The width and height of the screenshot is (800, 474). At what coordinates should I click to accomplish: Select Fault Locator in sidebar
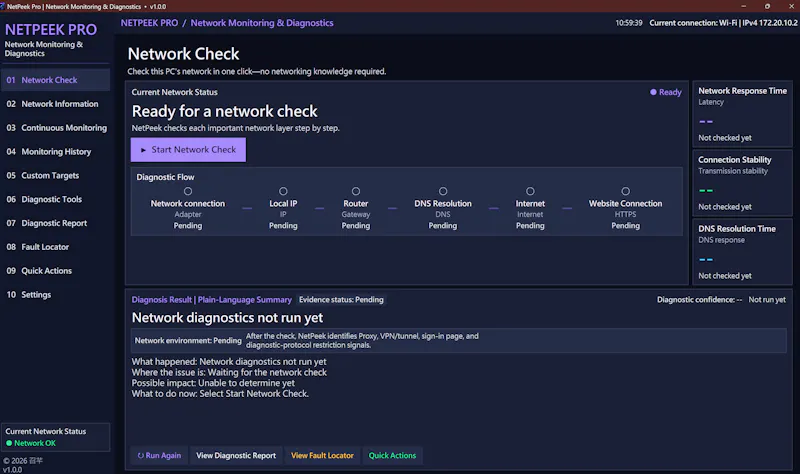pyautogui.click(x=56, y=247)
